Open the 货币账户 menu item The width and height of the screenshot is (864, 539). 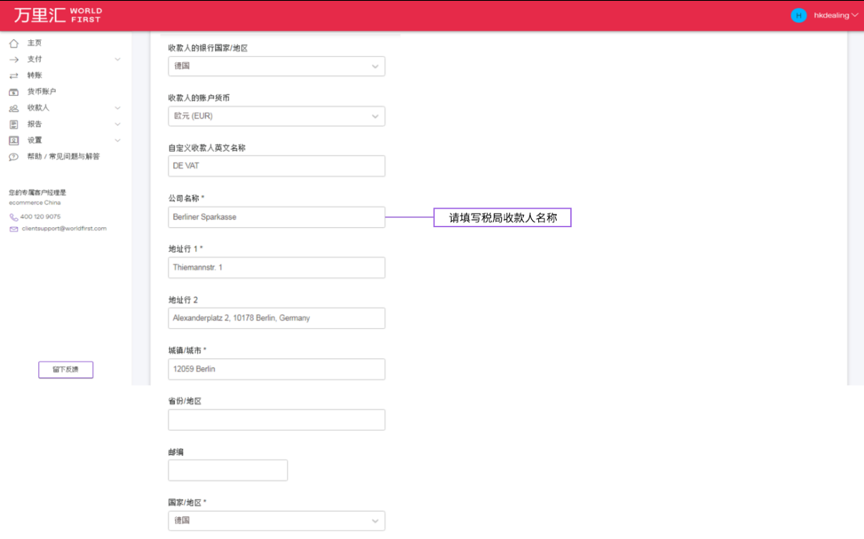[x=41, y=91]
